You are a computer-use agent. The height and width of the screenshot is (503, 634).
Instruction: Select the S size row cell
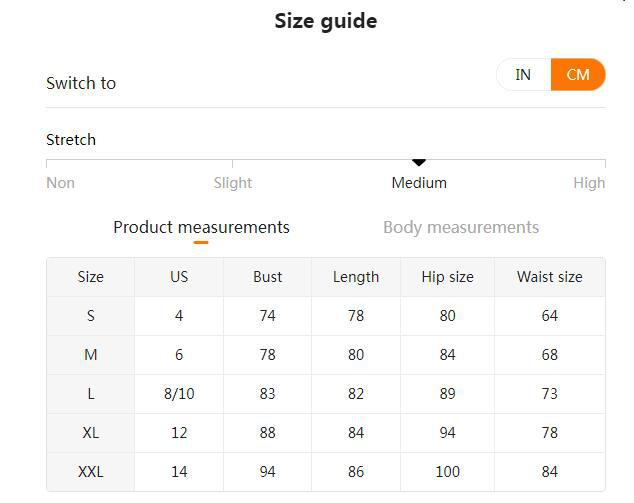click(x=91, y=316)
